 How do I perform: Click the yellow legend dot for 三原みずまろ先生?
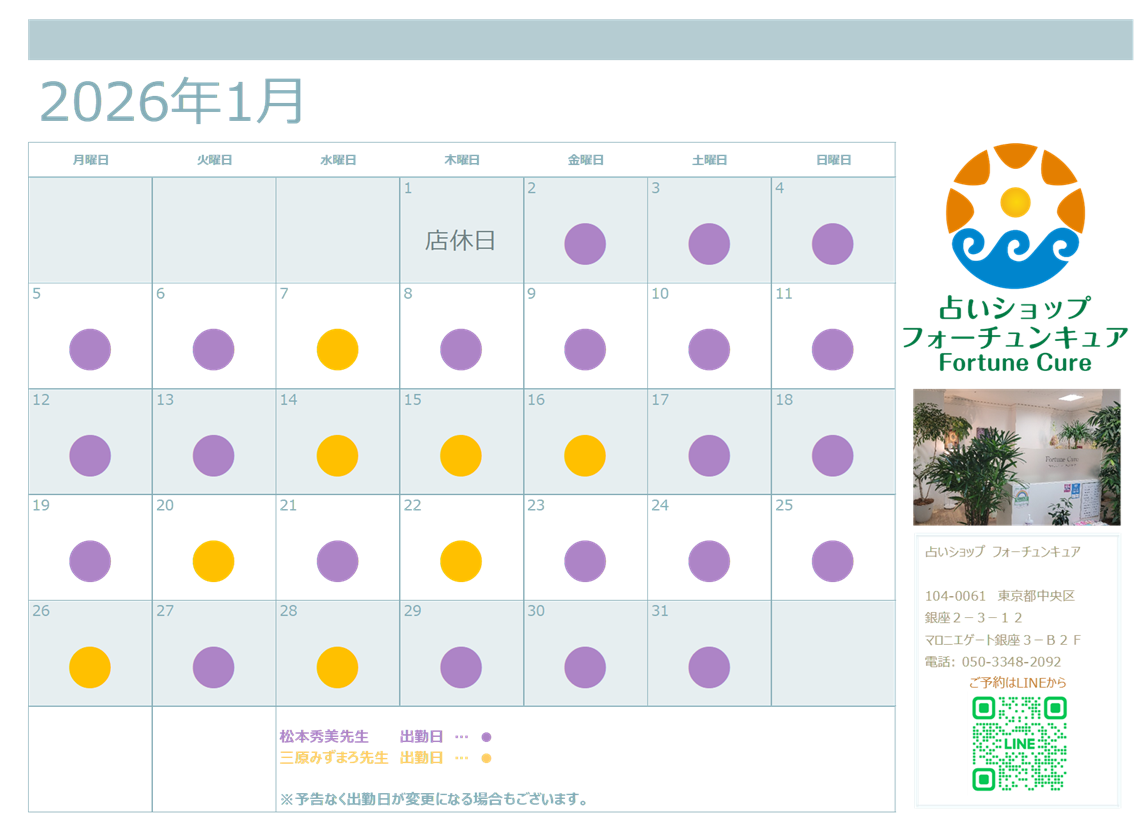tap(486, 758)
